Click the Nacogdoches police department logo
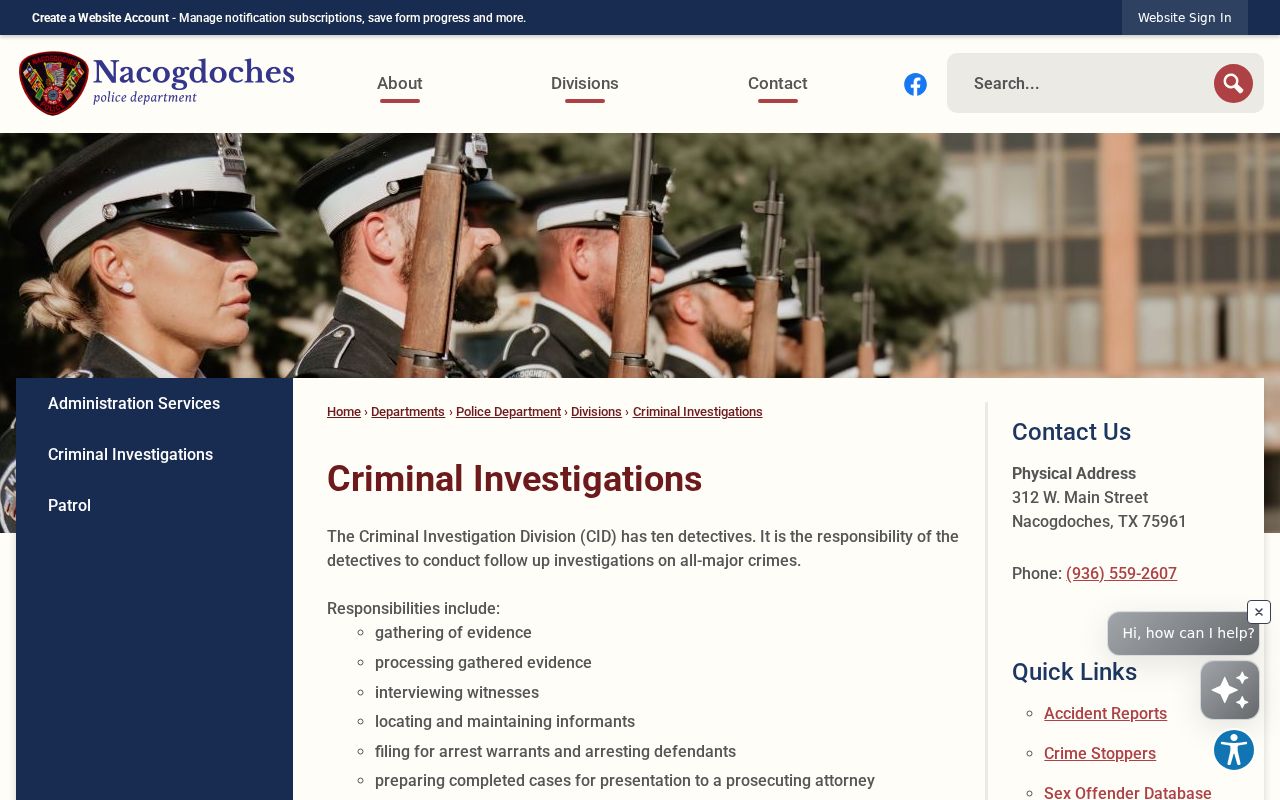This screenshot has height=800, width=1280. 157,83
